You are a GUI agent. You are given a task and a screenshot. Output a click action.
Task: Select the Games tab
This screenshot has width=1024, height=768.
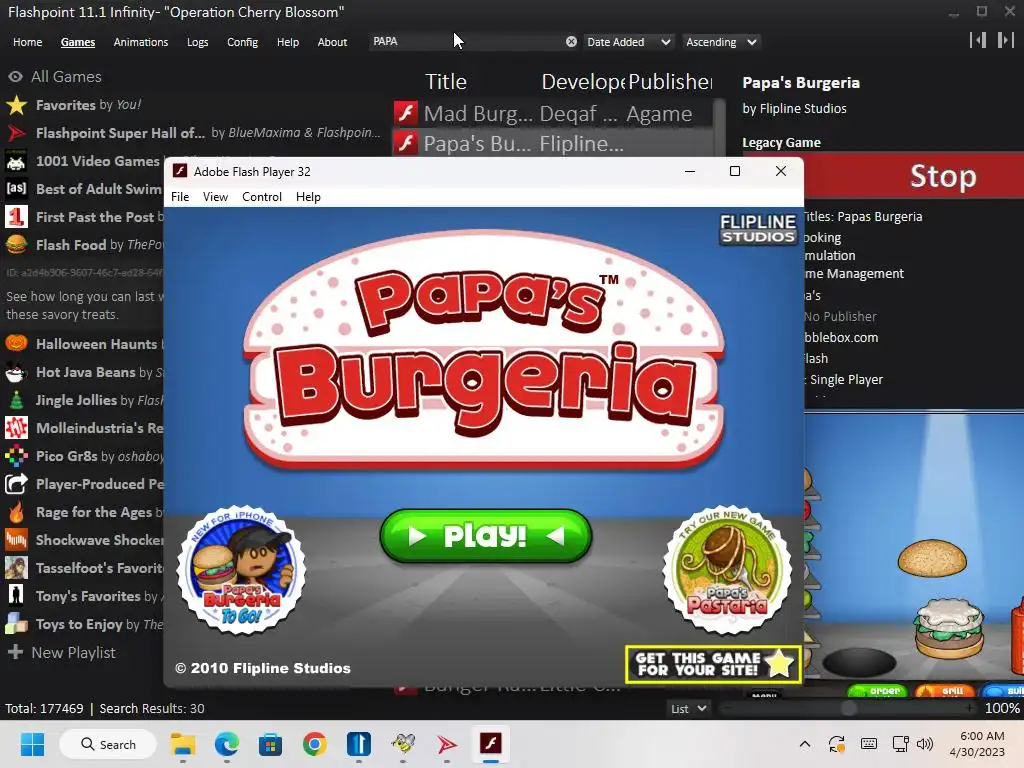(78, 42)
